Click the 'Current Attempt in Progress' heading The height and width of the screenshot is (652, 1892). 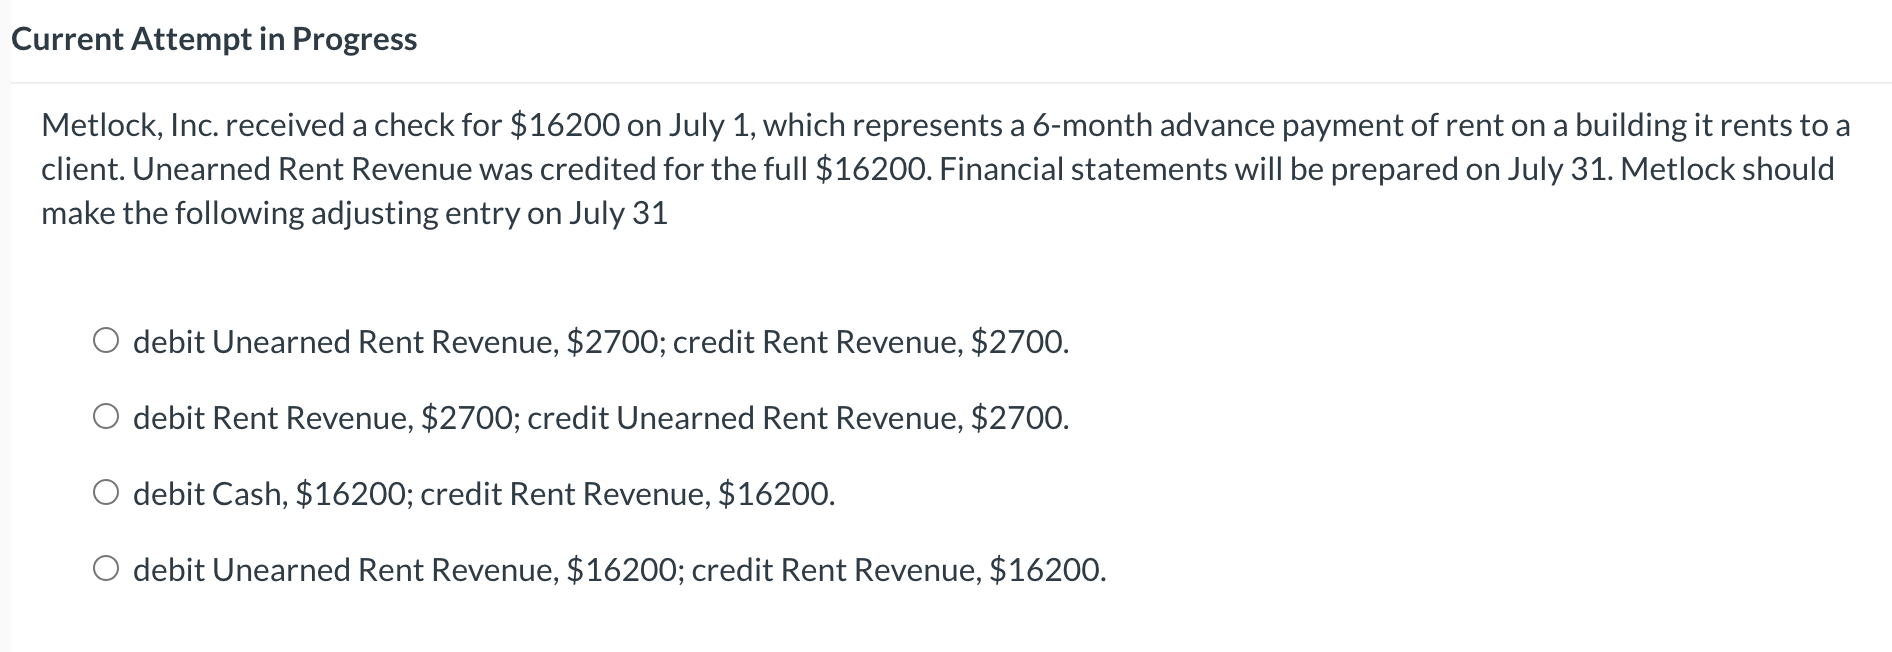pyautogui.click(x=215, y=38)
